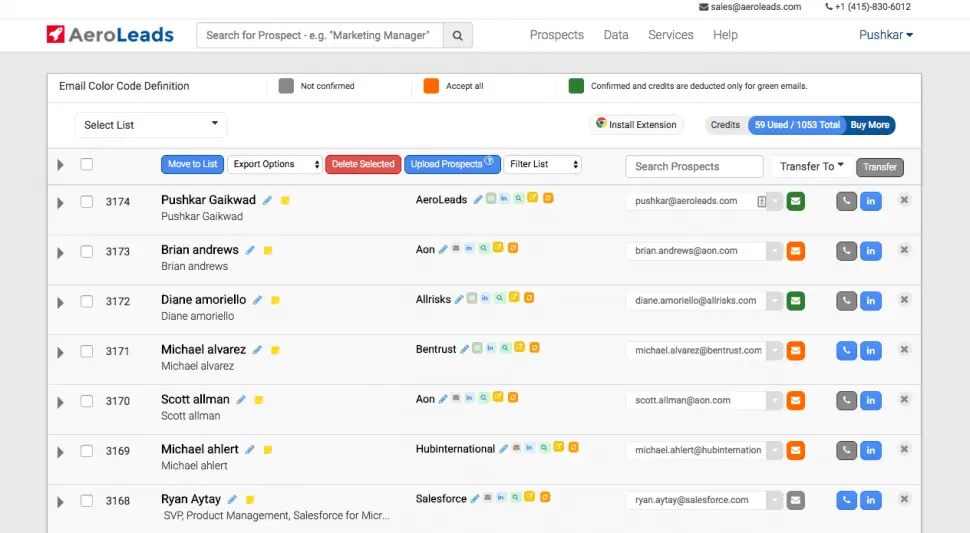The height and width of the screenshot is (533, 970).
Task: Click gray email icon for Ryan Aytay
Action: click(796, 500)
